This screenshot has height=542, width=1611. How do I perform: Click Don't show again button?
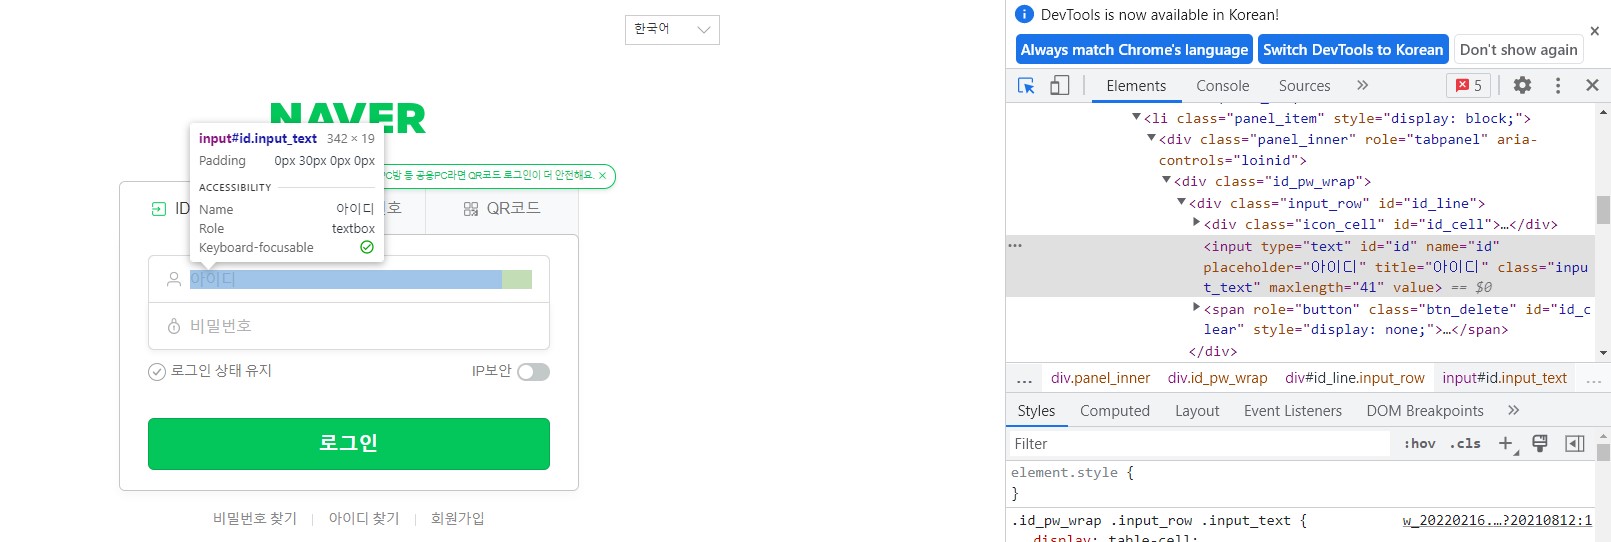(x=1518, y=49)
